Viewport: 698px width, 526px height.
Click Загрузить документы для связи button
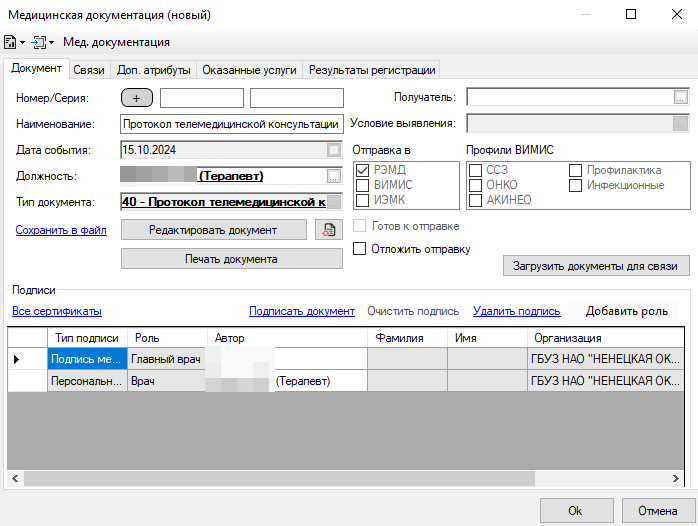pos(596,266)
